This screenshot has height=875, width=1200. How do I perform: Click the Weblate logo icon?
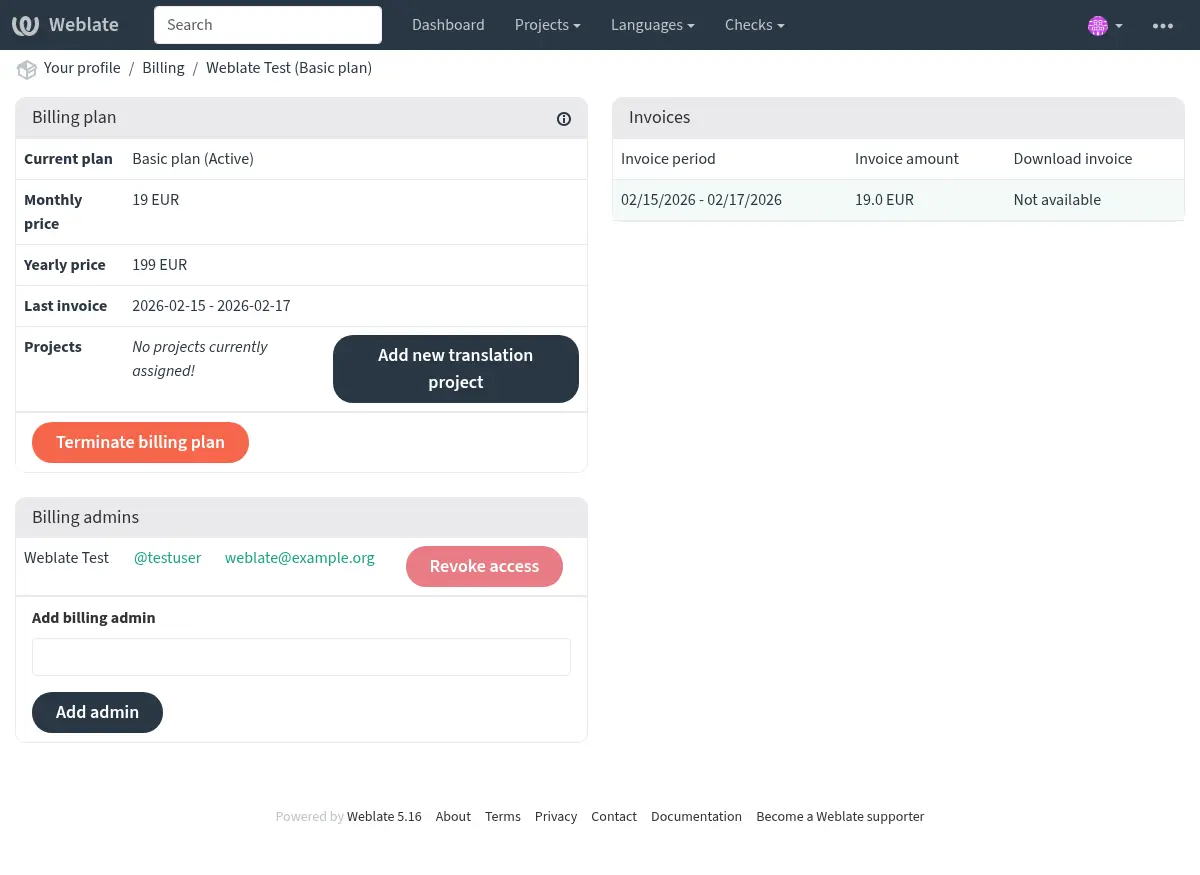pyautogui.click(x=26, y=25)
